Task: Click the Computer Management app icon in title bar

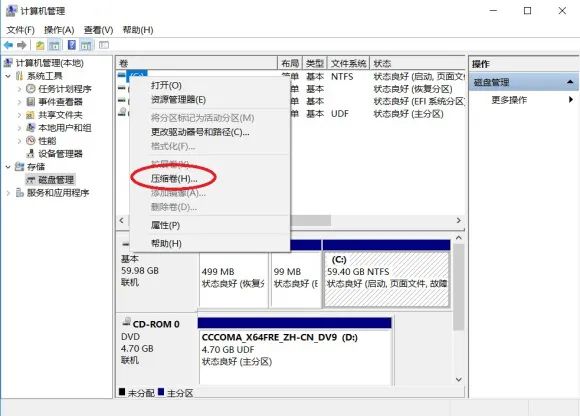Action: pos(11,11)
